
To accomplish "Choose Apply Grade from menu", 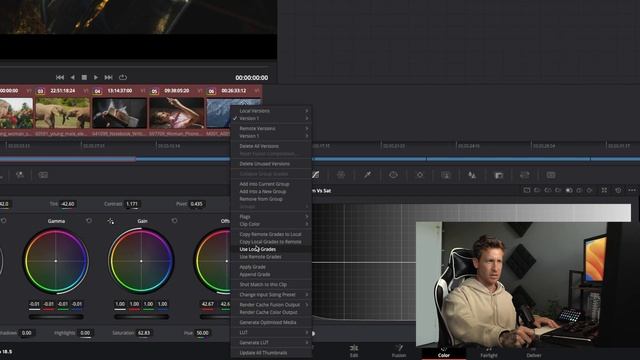I will point(271,267).
